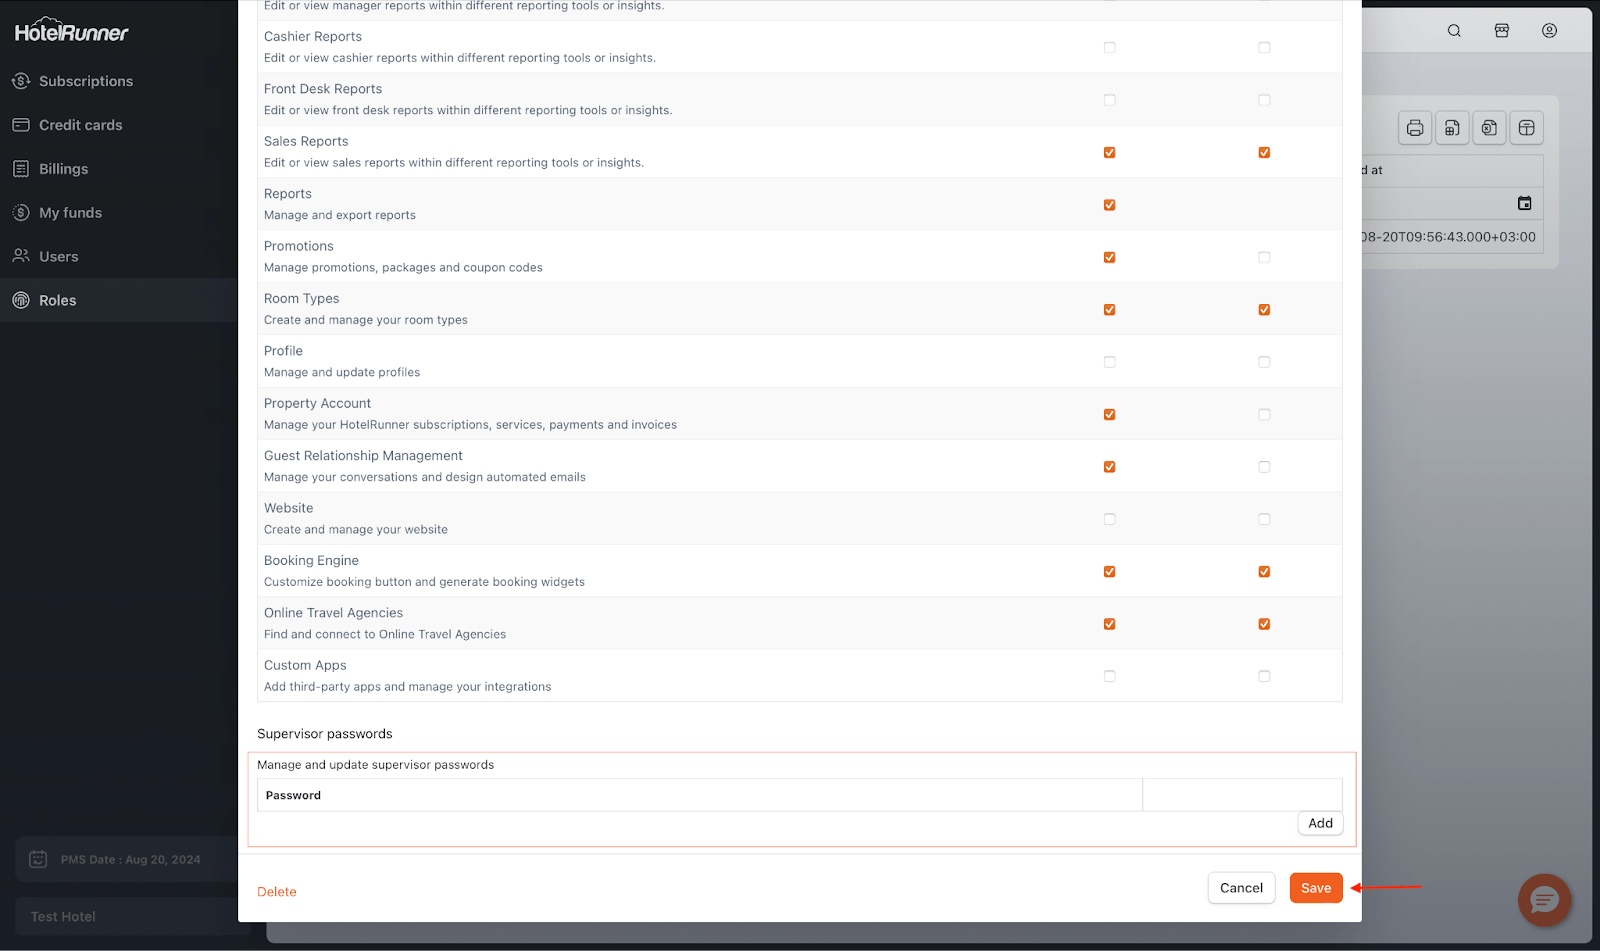
Task: Open the store marketplace icon
Action: (x=1502, y=31)
